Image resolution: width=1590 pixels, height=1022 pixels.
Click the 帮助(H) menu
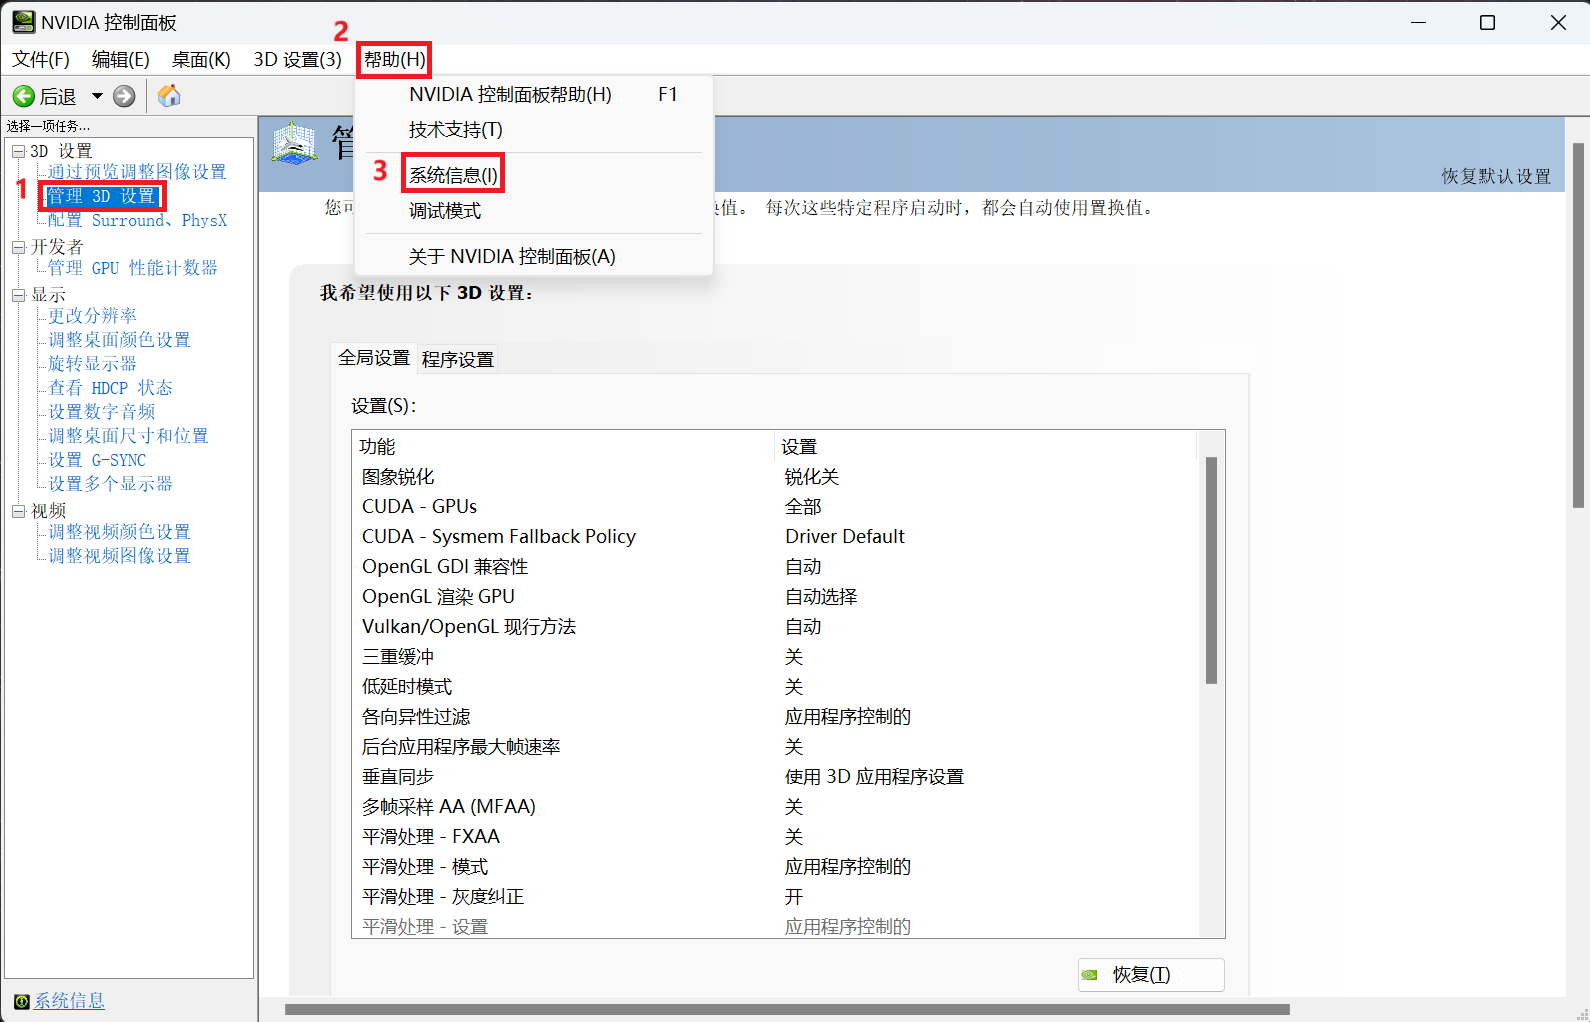coord(395,60)
